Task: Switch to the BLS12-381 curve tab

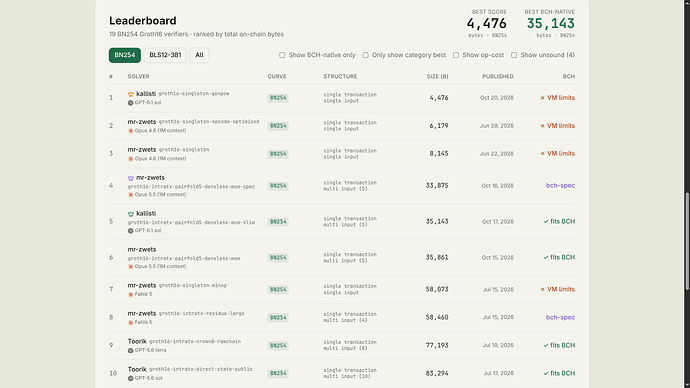Action: click(x=165, y=55)
